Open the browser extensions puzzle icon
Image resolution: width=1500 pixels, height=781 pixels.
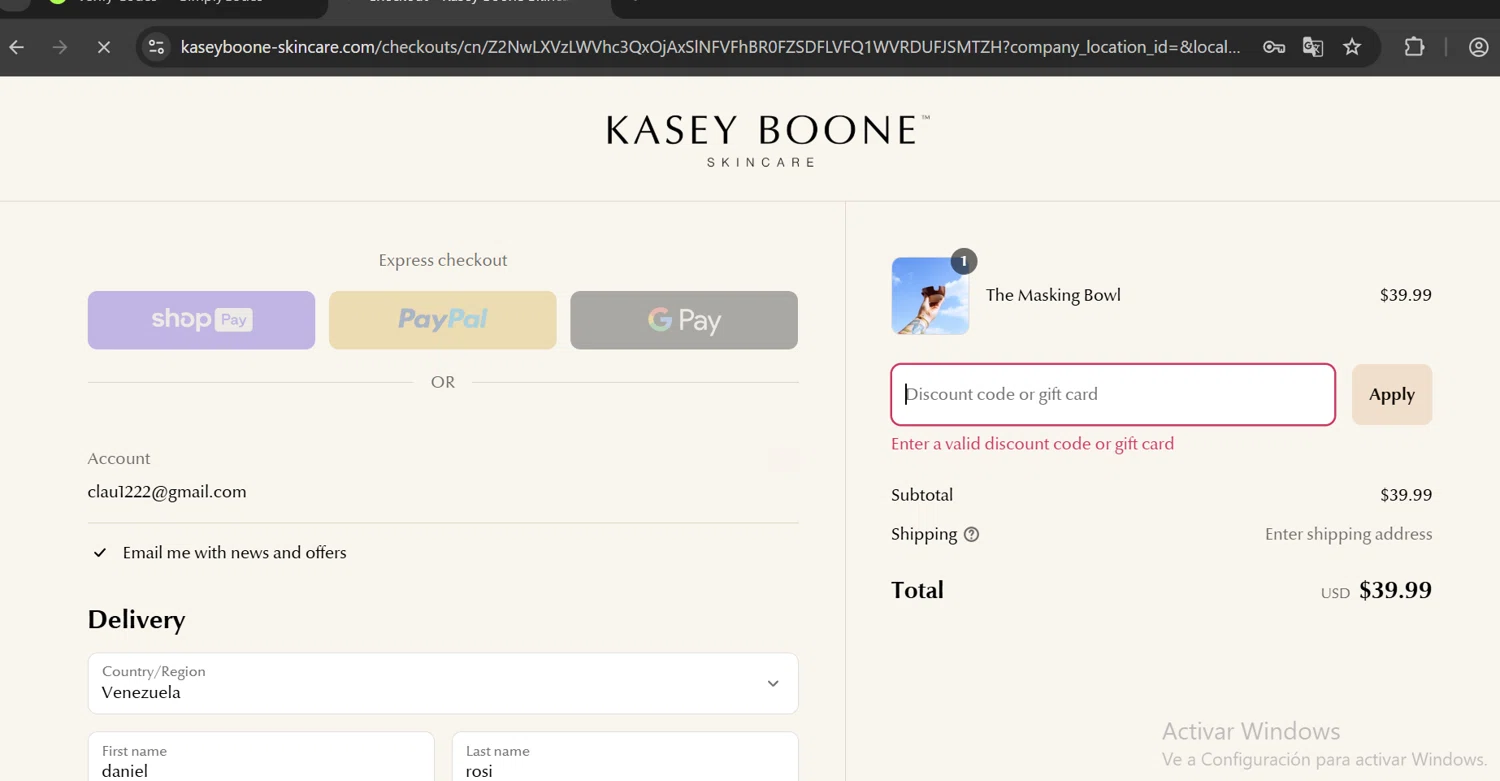tap(1414, 47)
